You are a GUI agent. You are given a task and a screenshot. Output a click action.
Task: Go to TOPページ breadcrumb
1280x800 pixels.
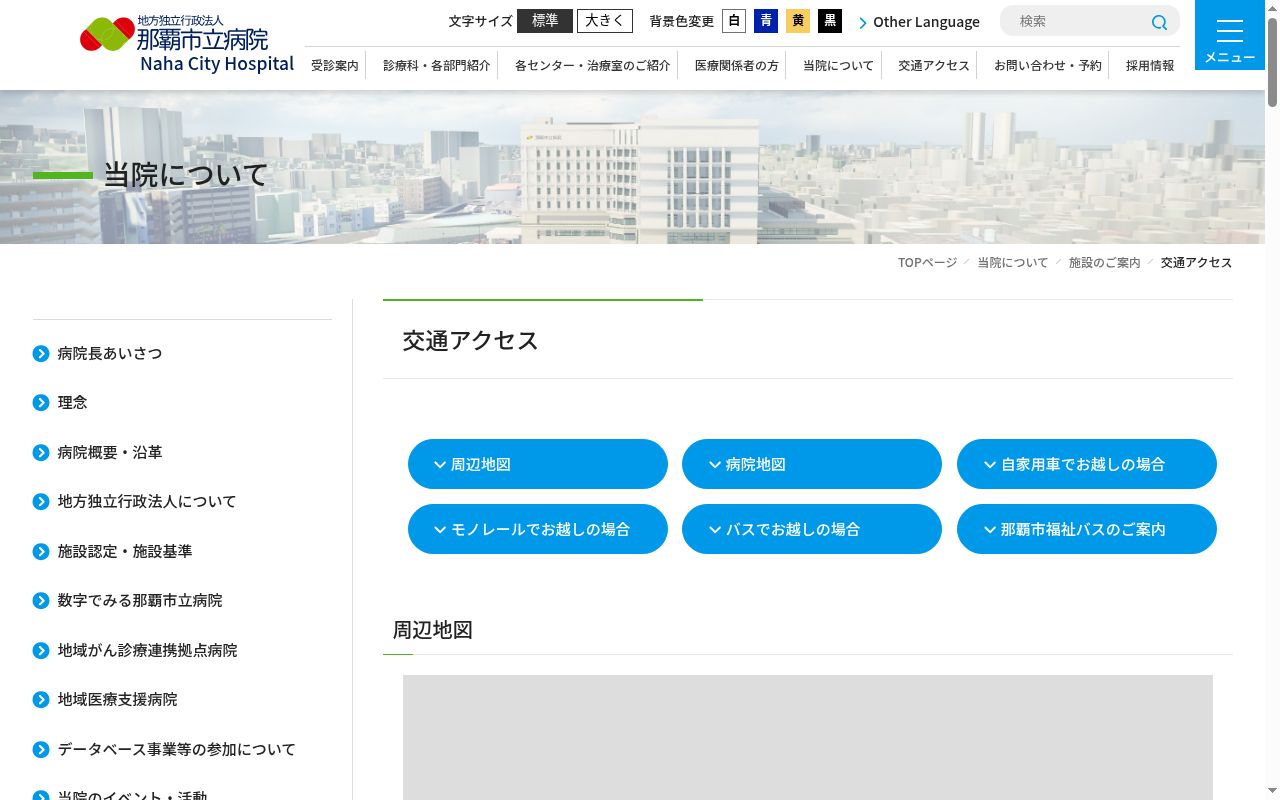pos(927,262)
